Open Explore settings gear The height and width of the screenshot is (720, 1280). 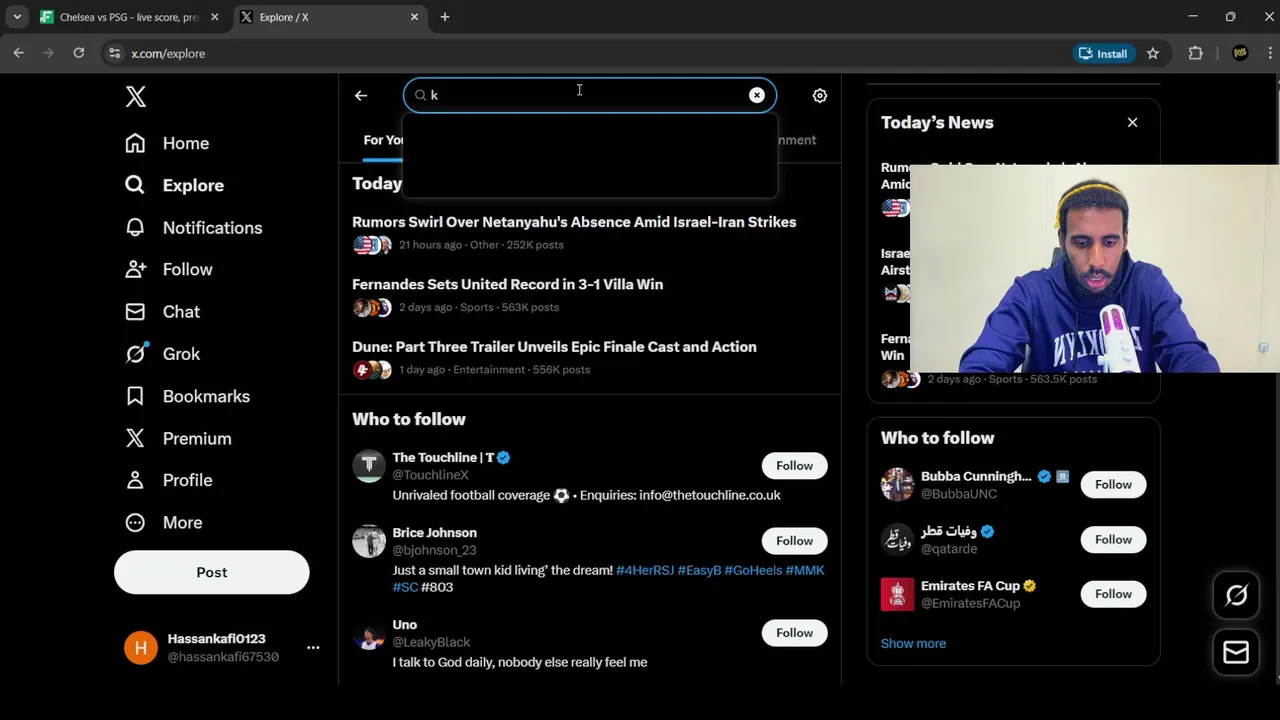pyautogui.click(x=820, y=96)
